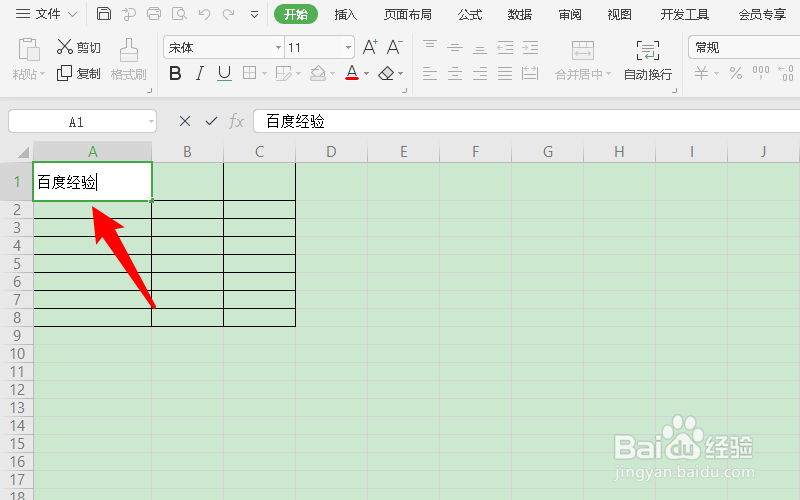Apply thousands separator 000 format
800x500 pixels.
coord(761,73)
